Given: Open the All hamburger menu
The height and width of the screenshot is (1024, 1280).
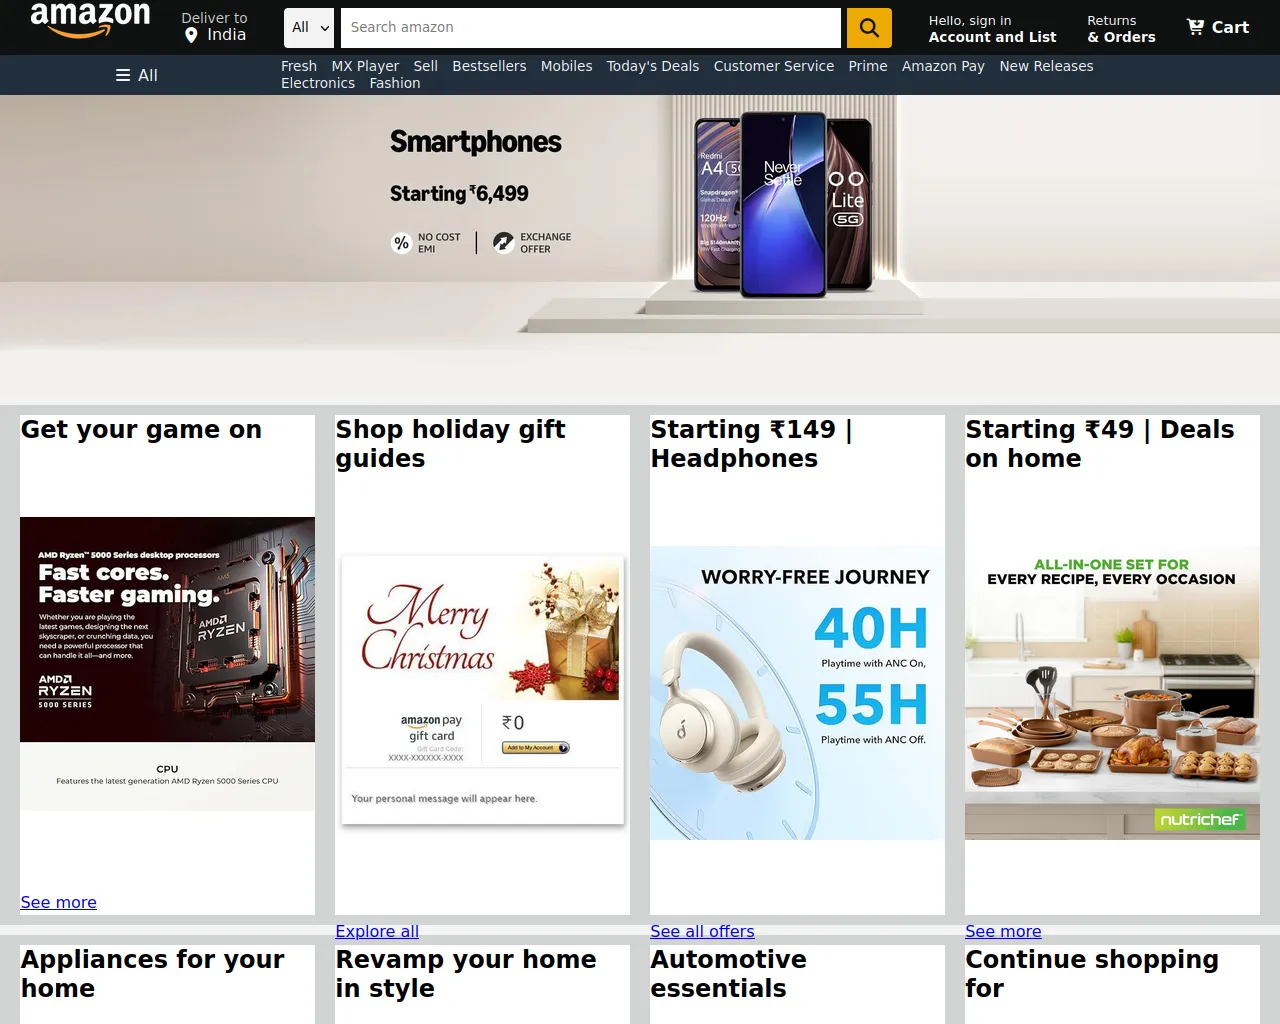Looking at the screenshot, I should (x=137, y=75).
